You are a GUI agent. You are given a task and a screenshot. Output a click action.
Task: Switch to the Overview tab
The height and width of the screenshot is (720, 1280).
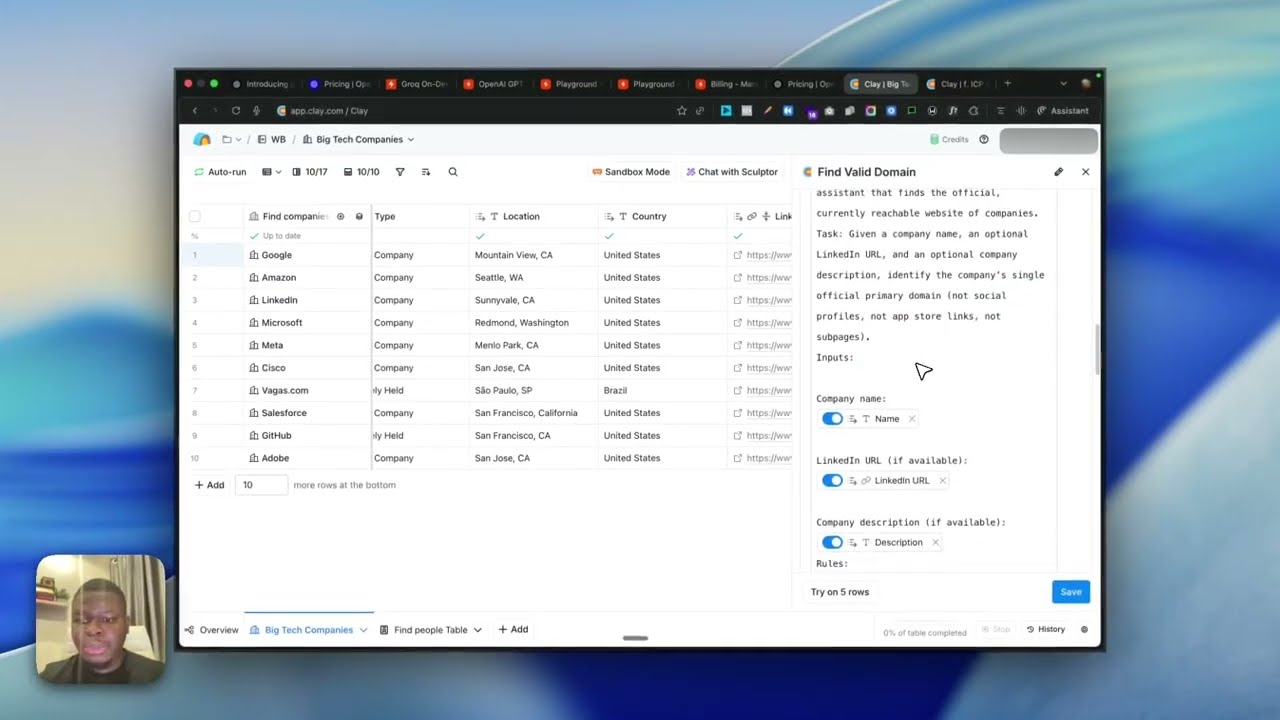click(211, 630)
